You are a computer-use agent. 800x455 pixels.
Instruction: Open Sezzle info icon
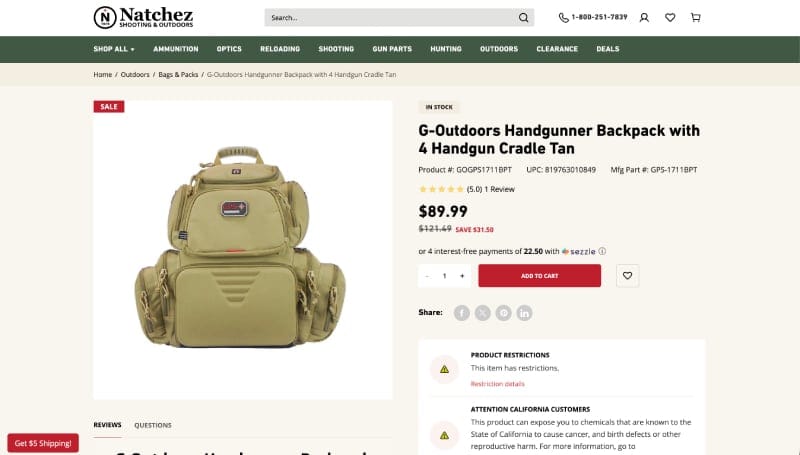coord(602,251)
